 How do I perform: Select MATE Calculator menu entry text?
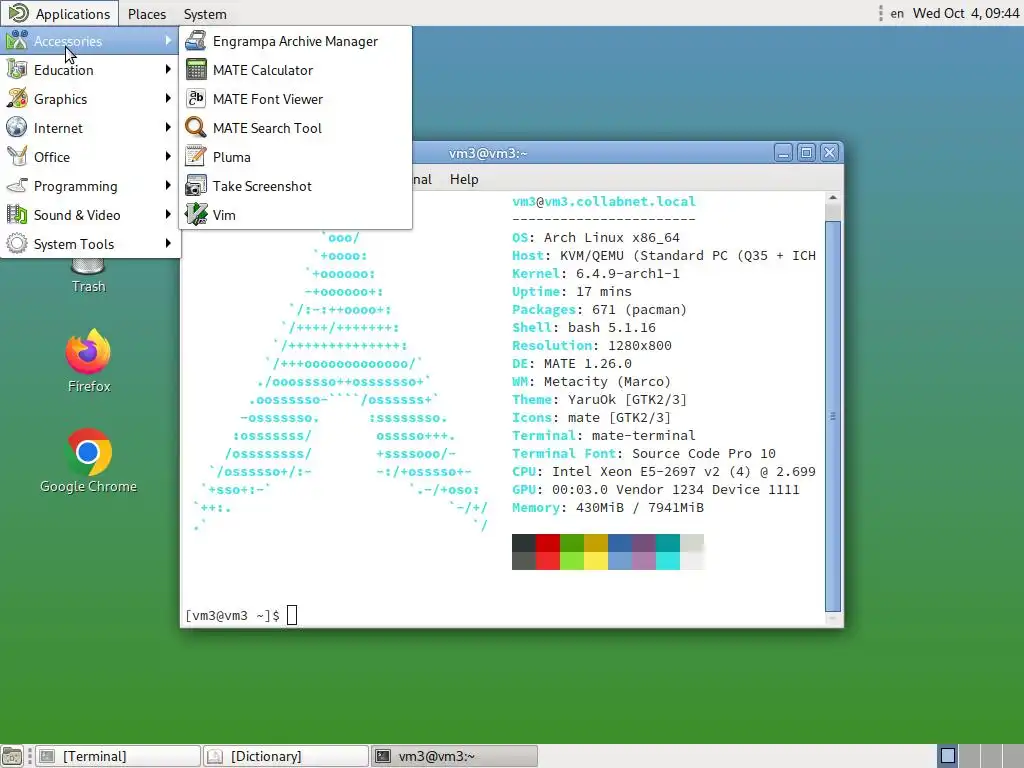pos(263,70)
